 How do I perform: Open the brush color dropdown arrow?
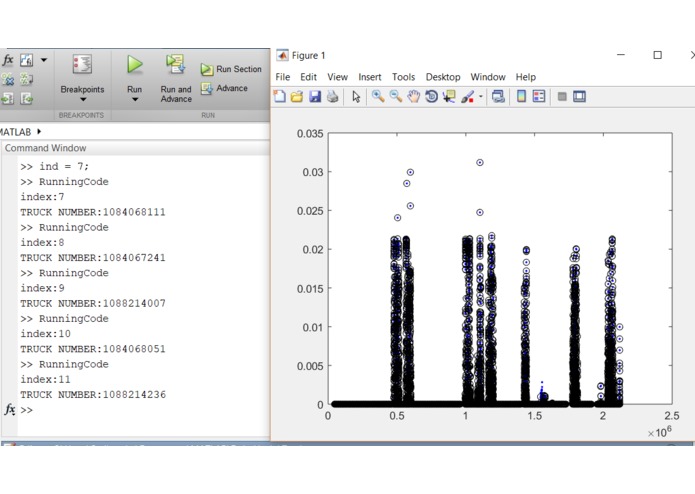coord(480,96)
